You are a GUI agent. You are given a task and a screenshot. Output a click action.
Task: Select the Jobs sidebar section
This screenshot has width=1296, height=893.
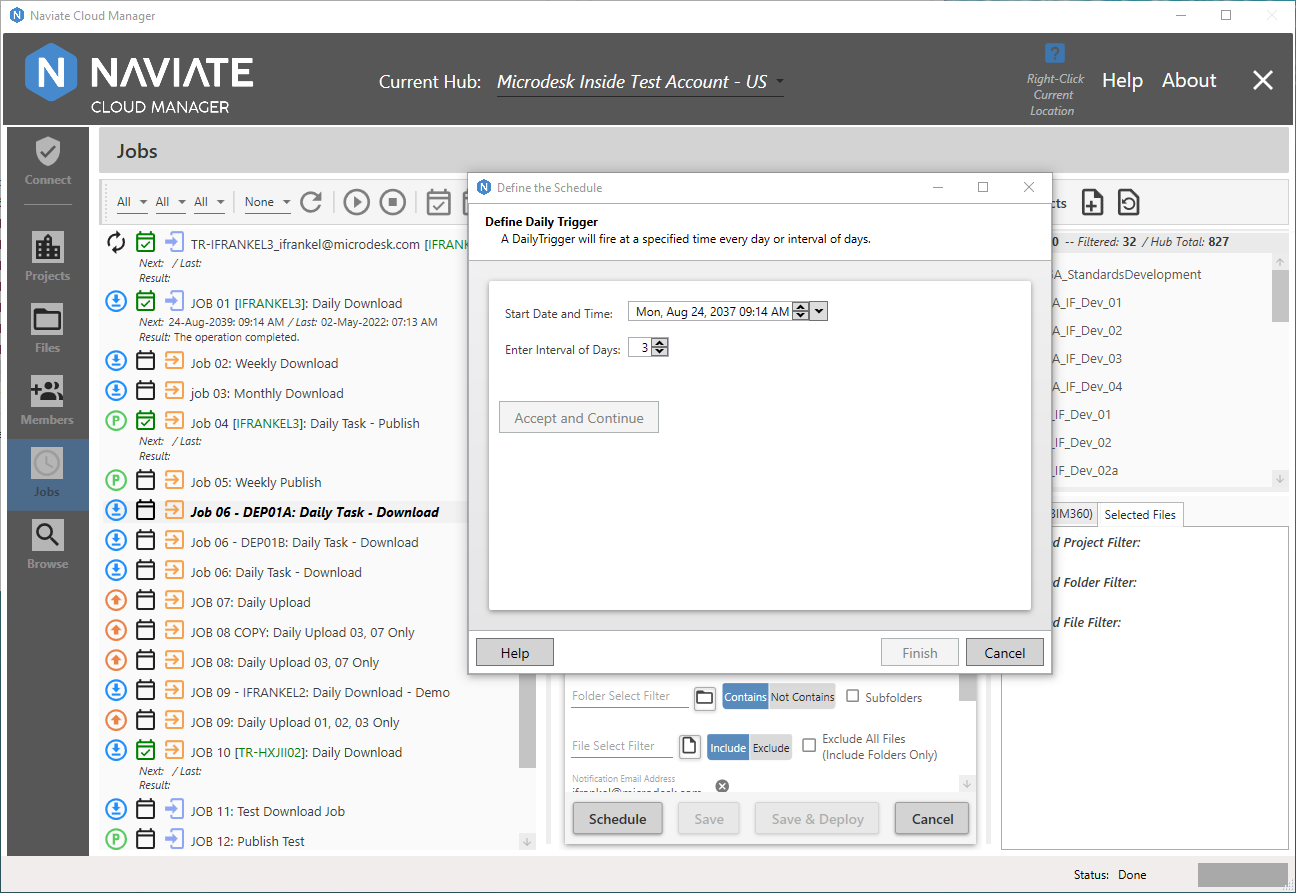[48, 474]
